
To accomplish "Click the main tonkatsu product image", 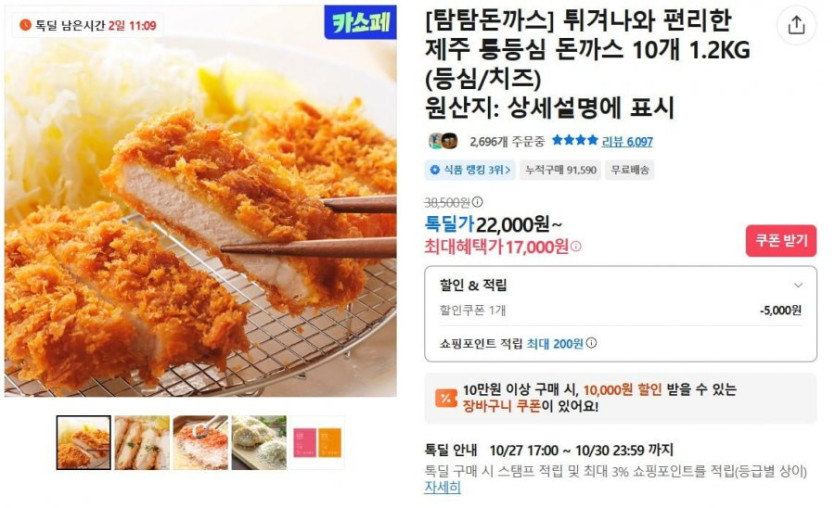I will 200,201.
